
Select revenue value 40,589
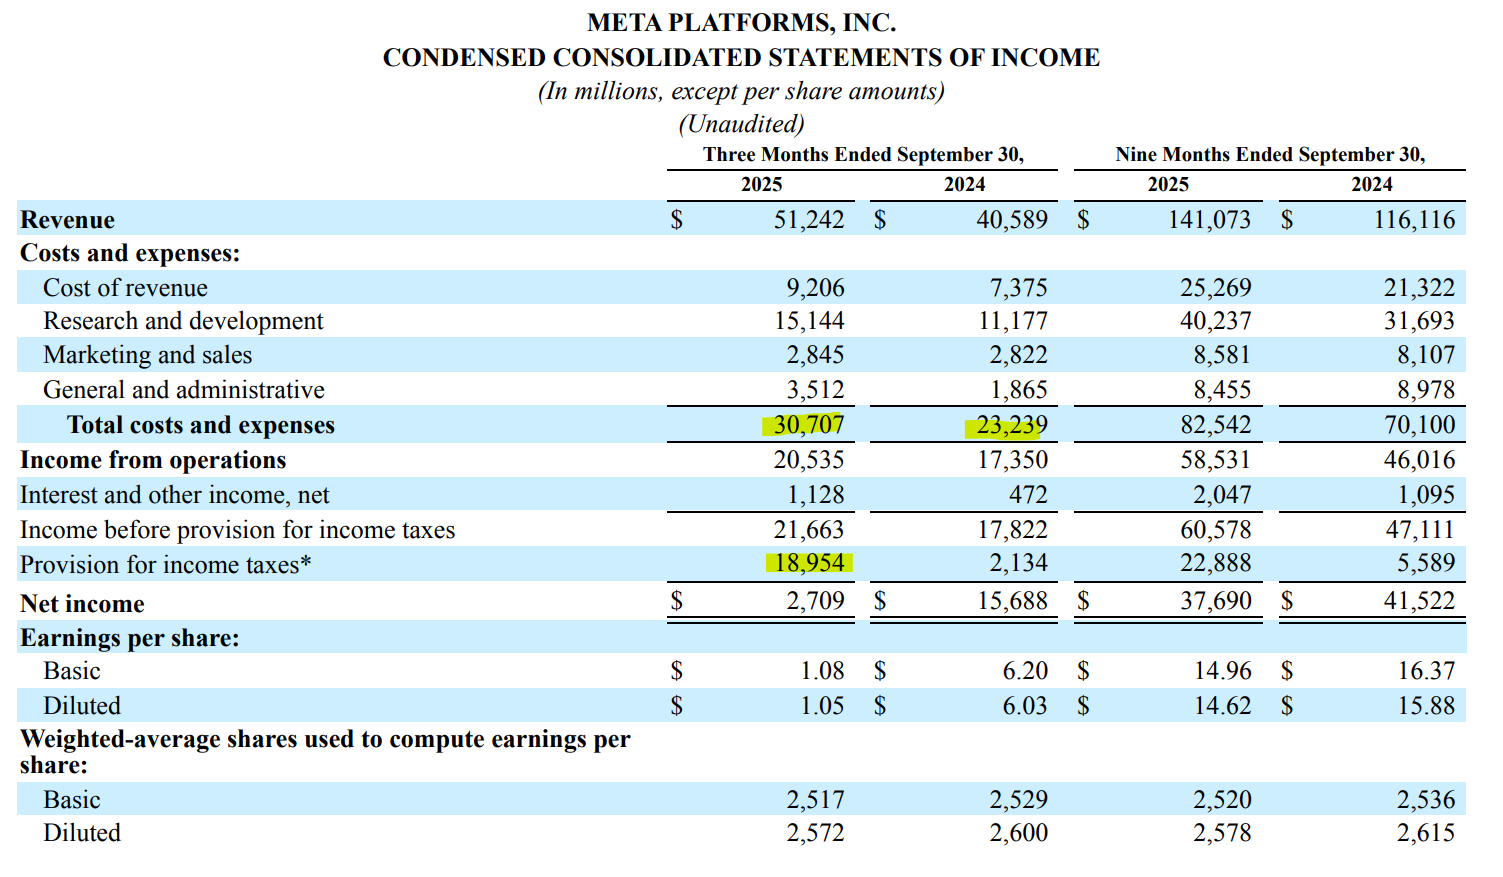click(x=1012, y=219)
